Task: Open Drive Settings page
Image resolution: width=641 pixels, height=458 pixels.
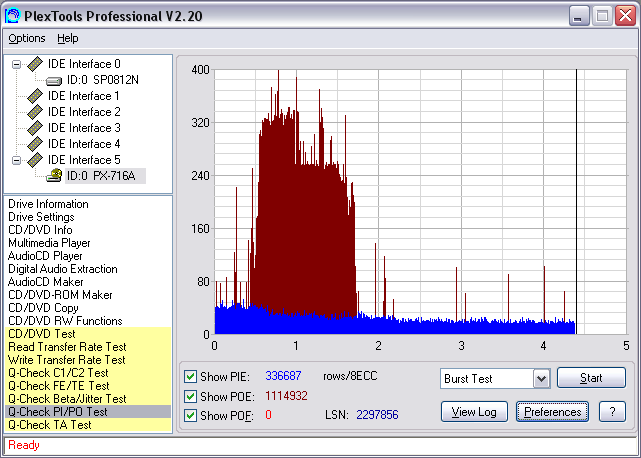Action: [41, 217]
